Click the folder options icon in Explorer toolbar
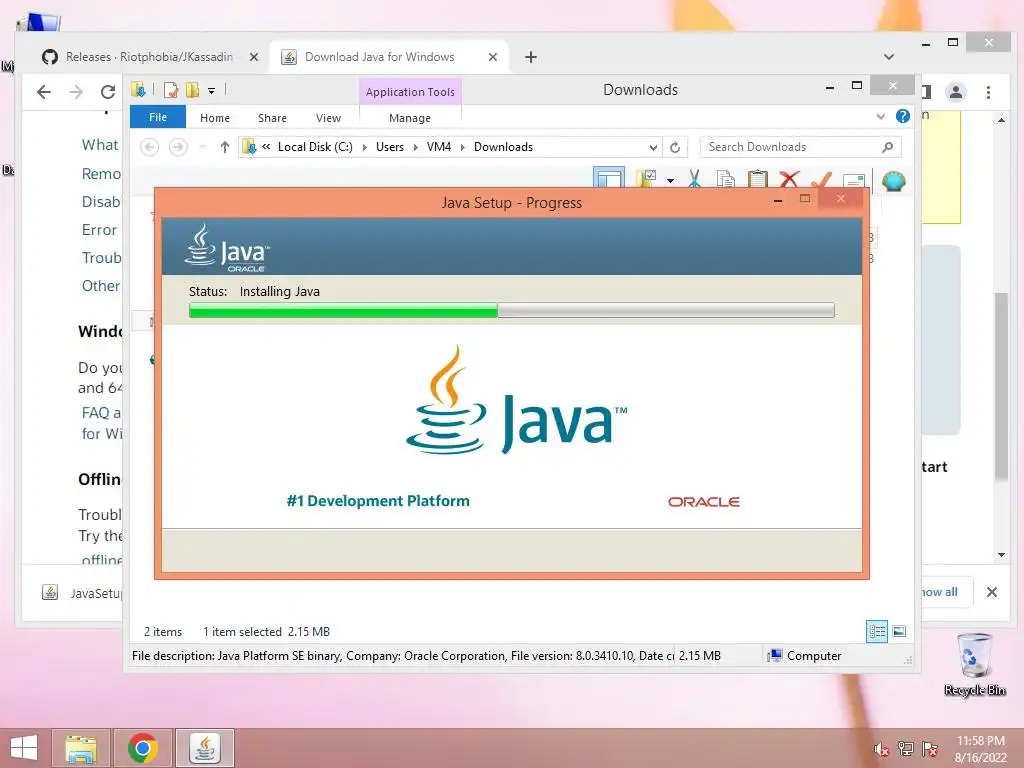The width and height of the screenshot is (1024, 768). coord(646,178)
